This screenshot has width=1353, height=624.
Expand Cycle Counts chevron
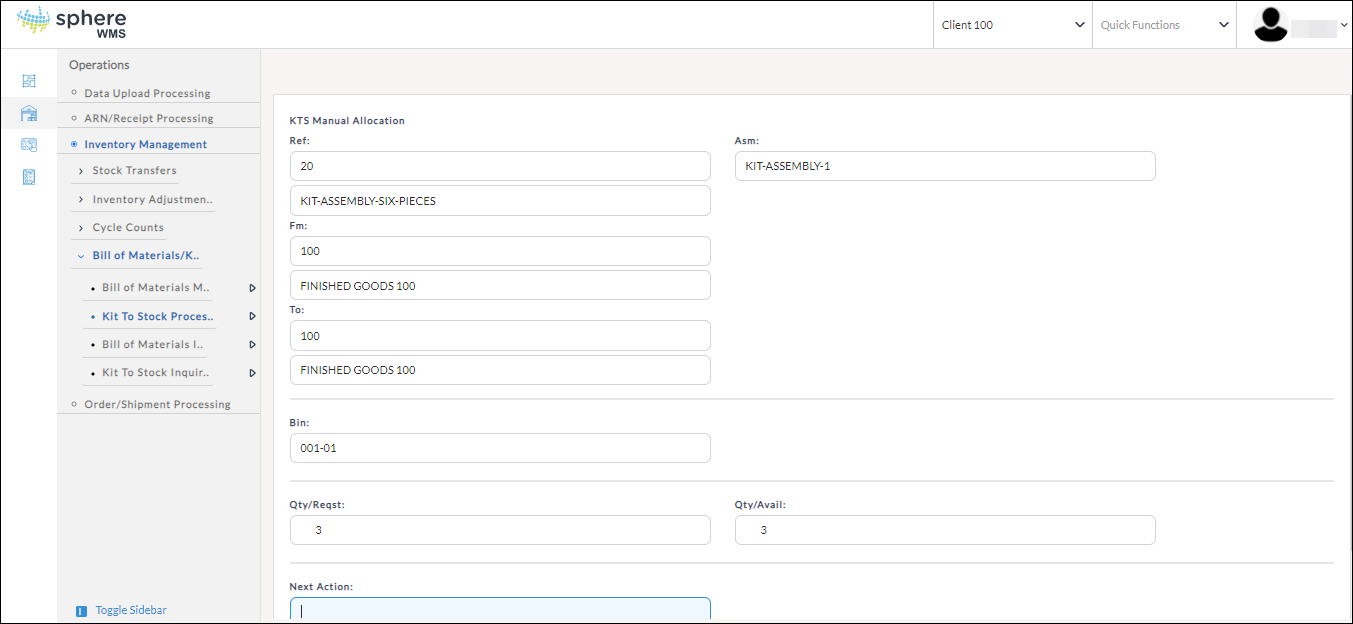[81, 228]
